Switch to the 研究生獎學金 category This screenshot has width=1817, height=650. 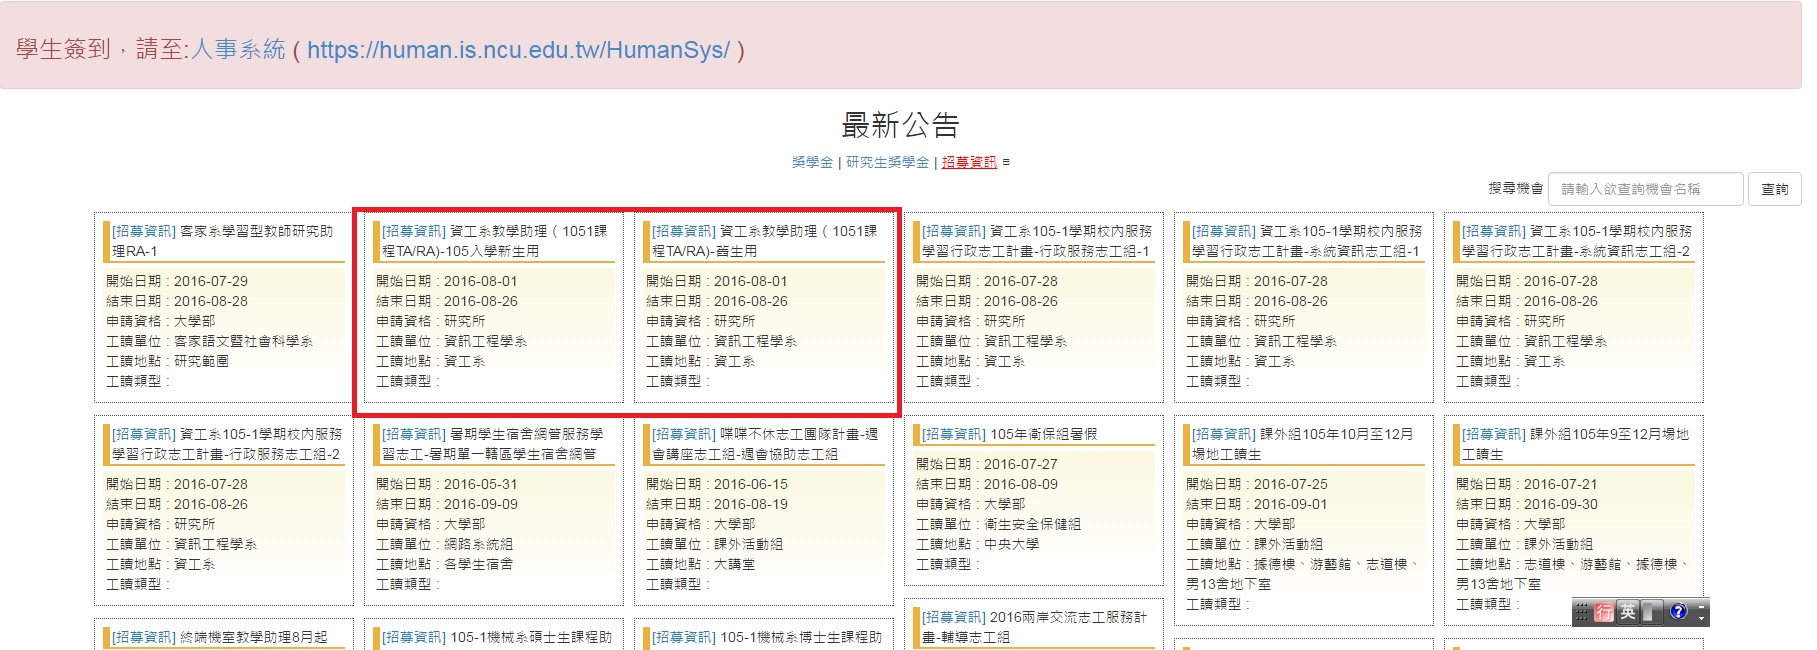[x=887, y=162]
